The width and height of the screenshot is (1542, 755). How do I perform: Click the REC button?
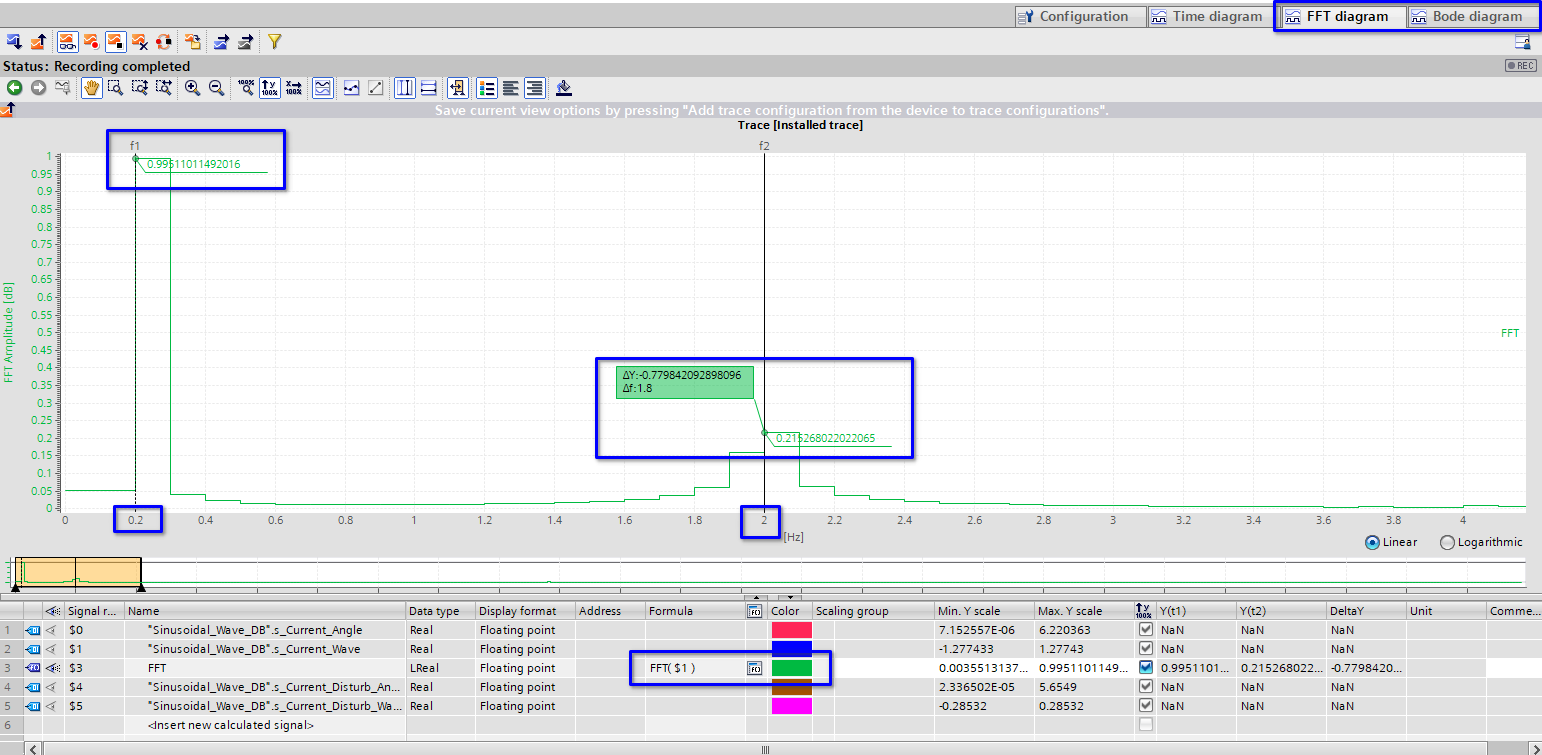point(1520,66)
